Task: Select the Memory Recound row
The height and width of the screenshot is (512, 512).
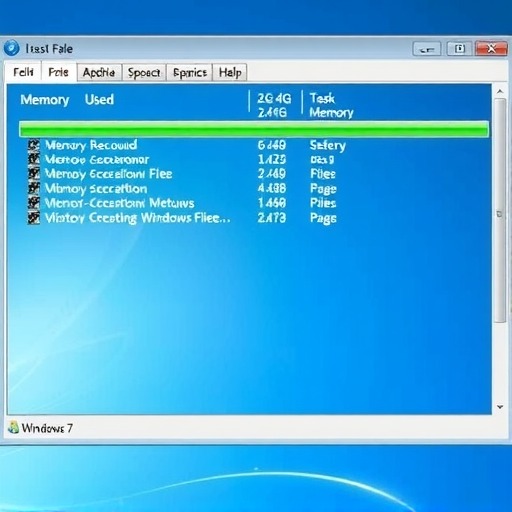Action: tap(187, 145)
